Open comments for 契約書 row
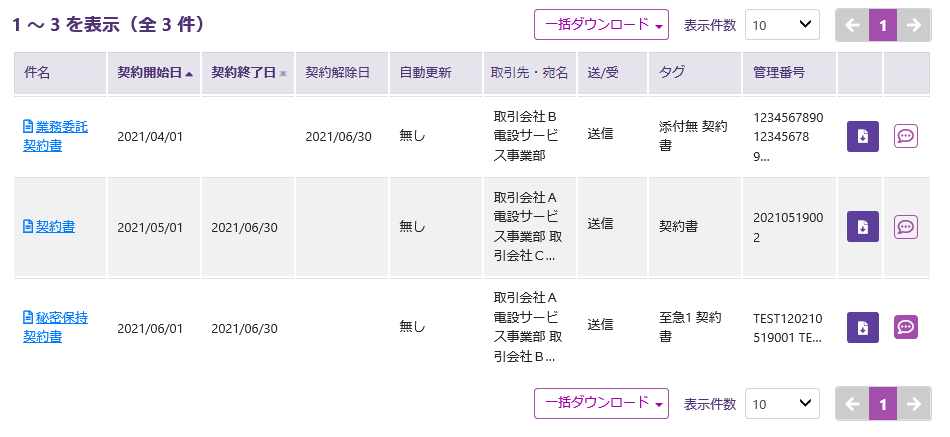 (906, 226)
